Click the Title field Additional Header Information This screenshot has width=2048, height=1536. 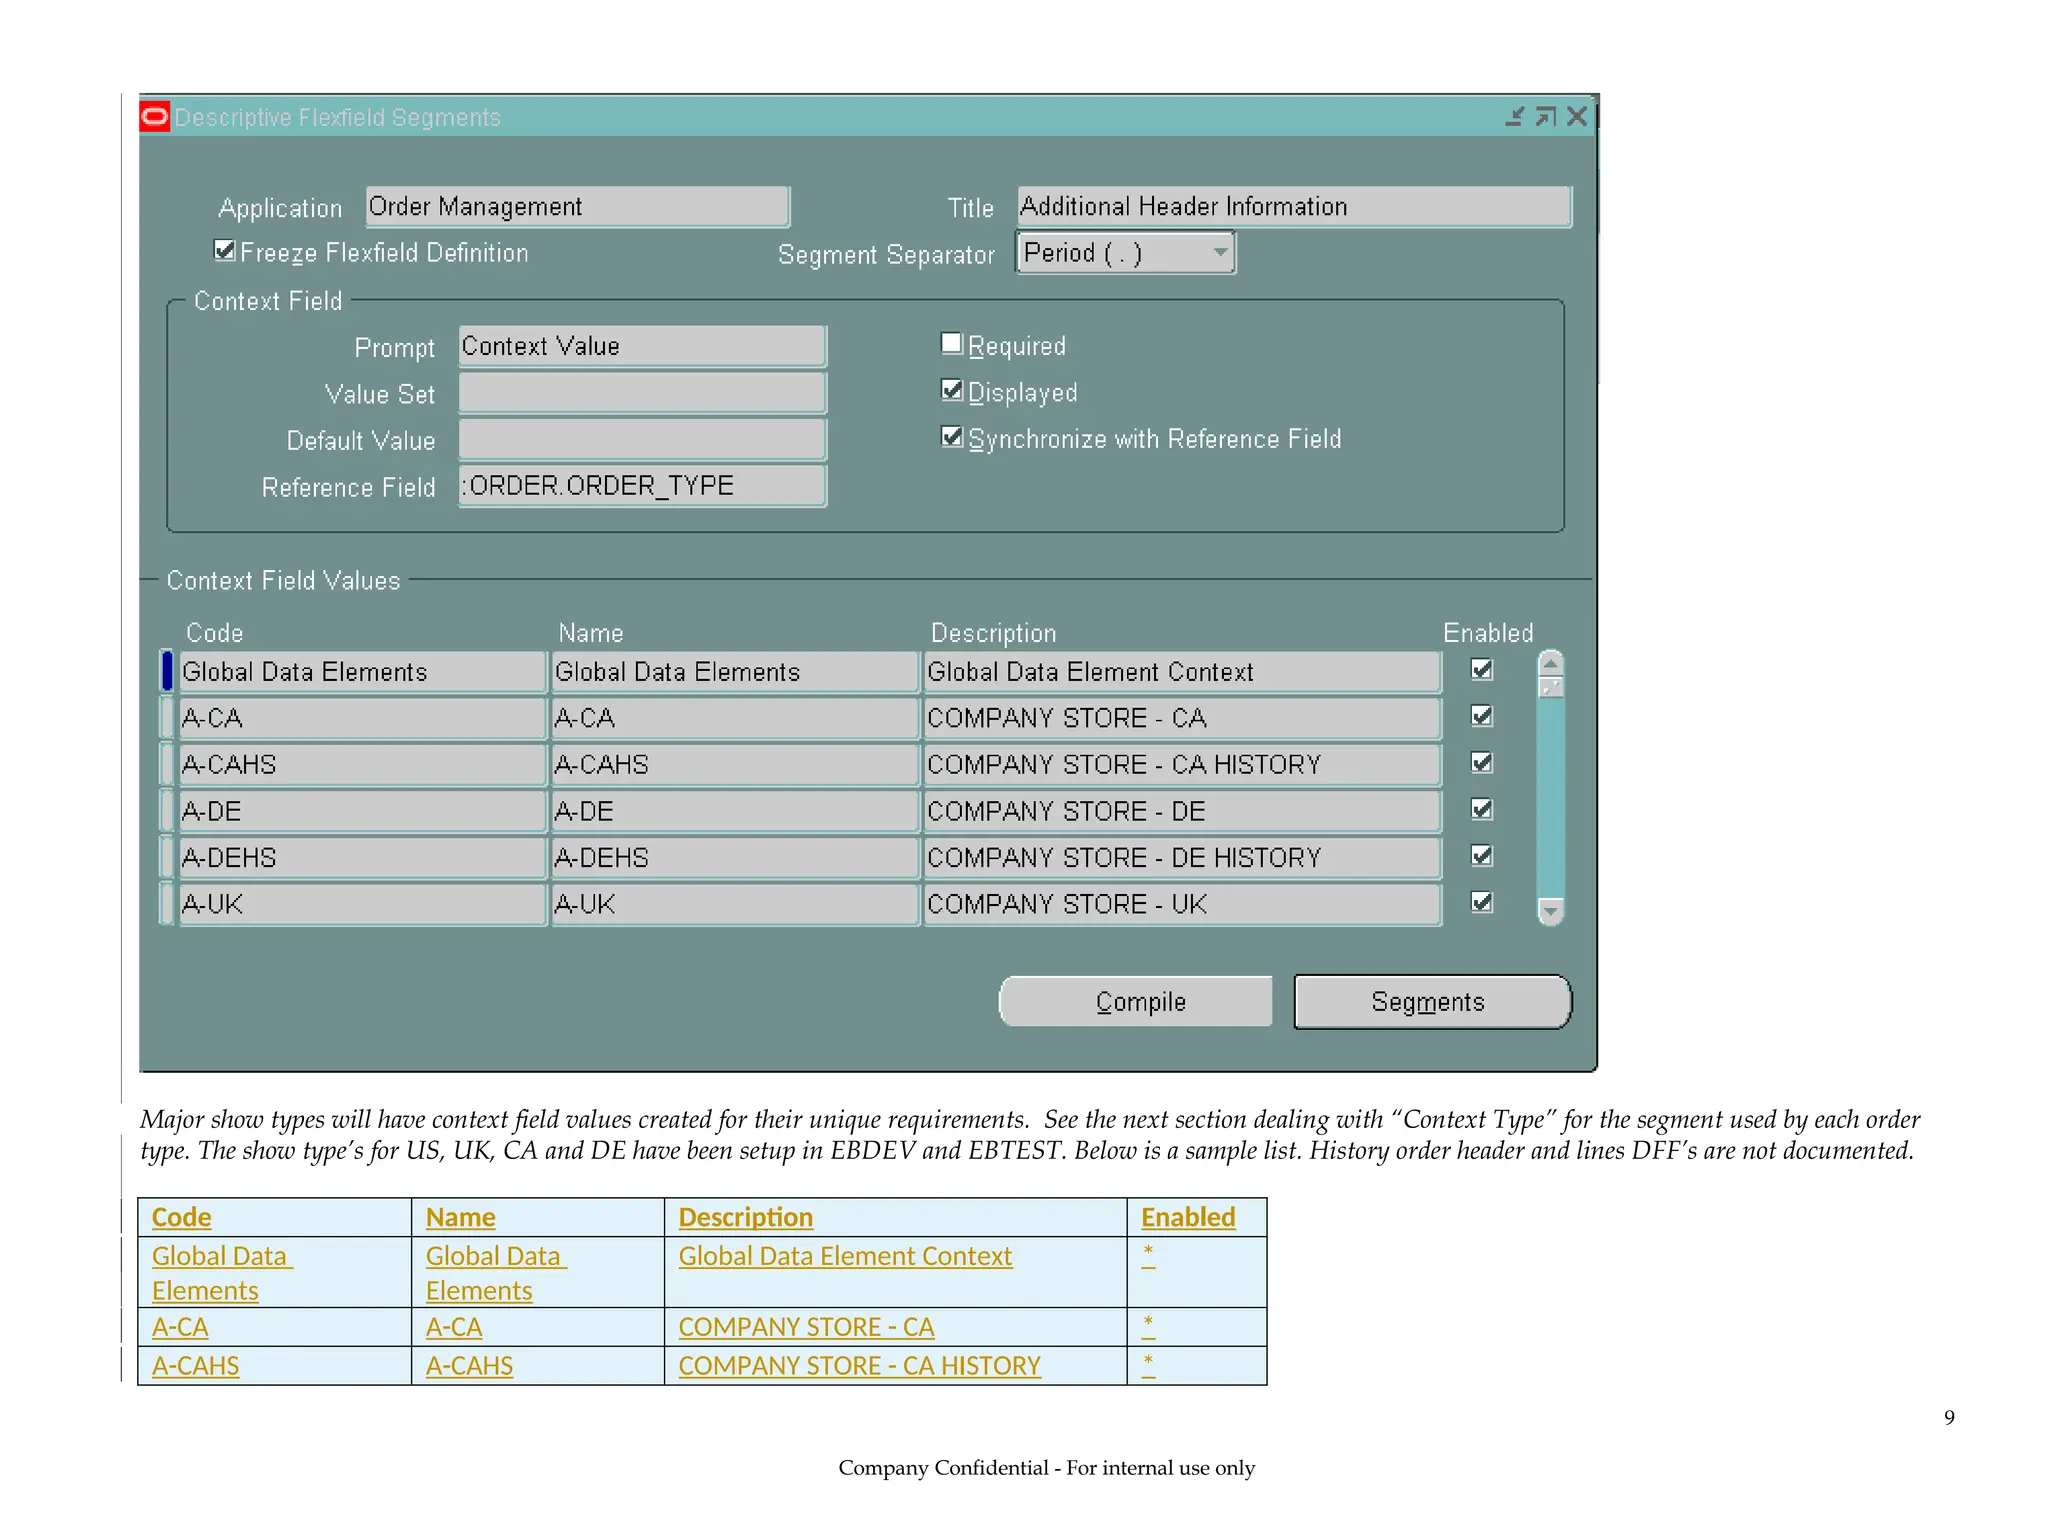1294,207
